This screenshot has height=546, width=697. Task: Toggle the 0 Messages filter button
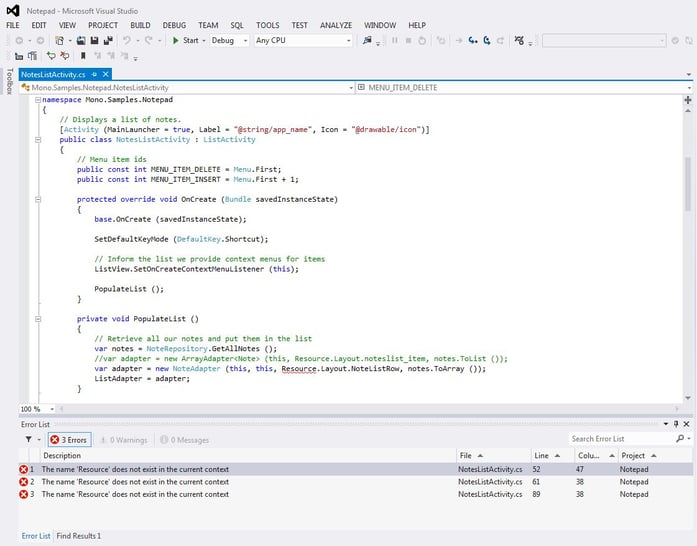(x=184, y=440)
